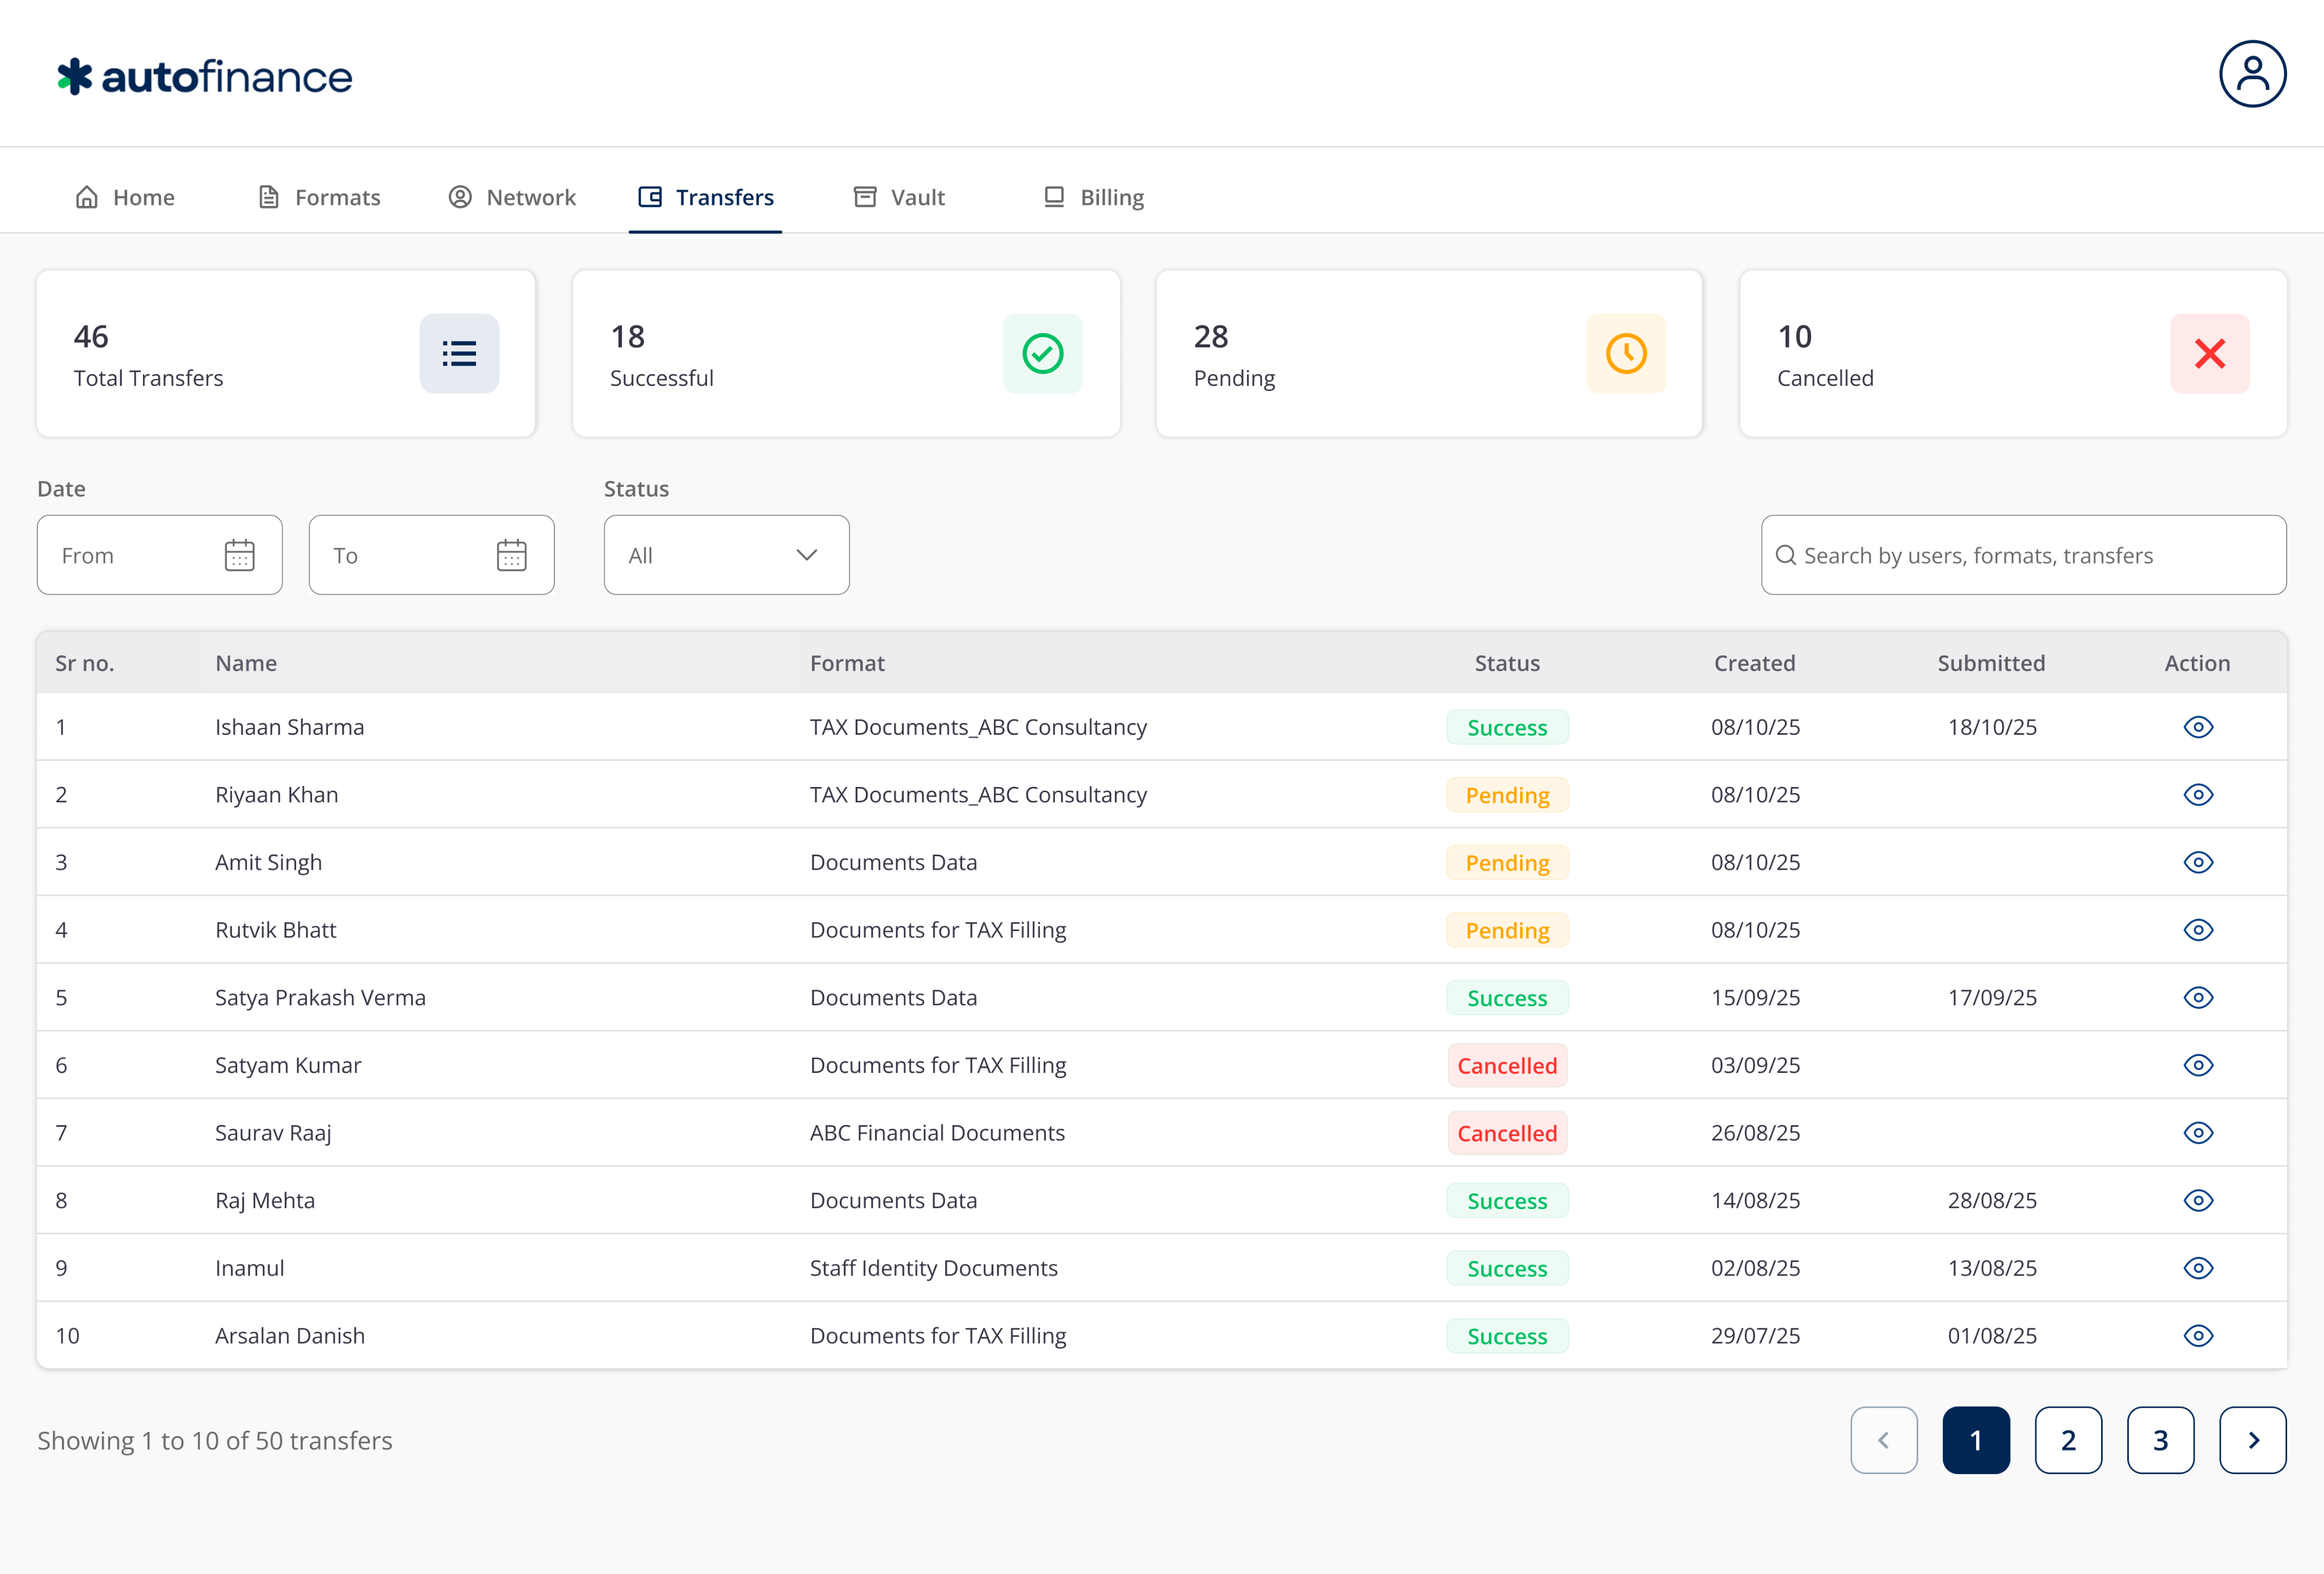View Inamul's transfer with the eye icon

[x=2198, y=1268]
